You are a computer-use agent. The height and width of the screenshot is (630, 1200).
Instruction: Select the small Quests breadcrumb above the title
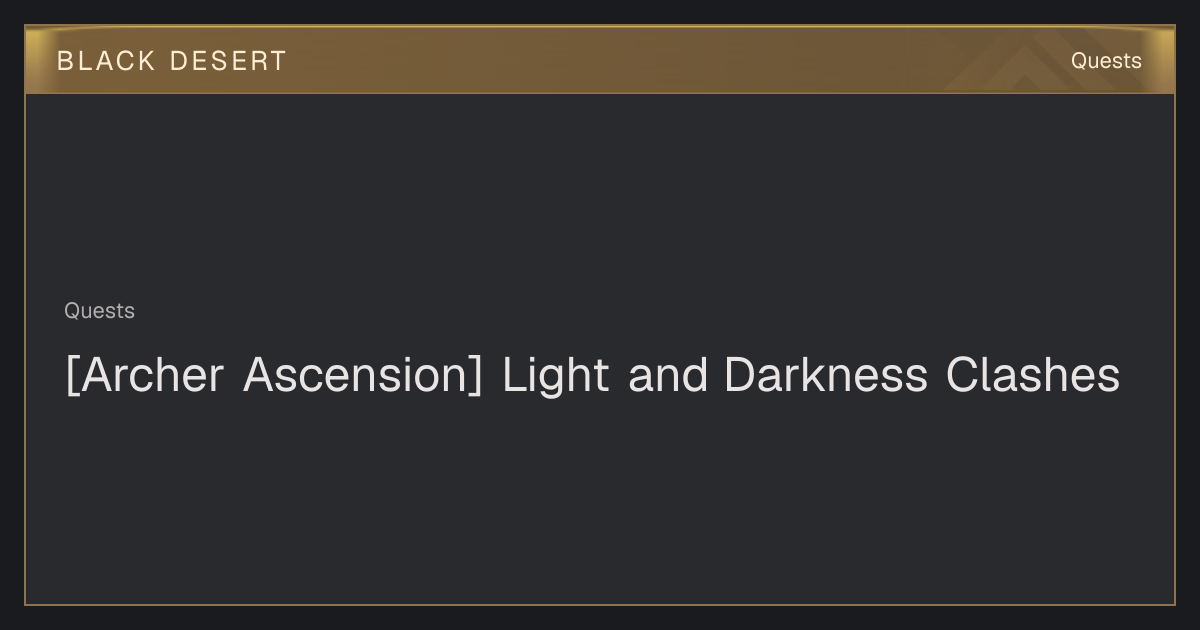[99, 311]
